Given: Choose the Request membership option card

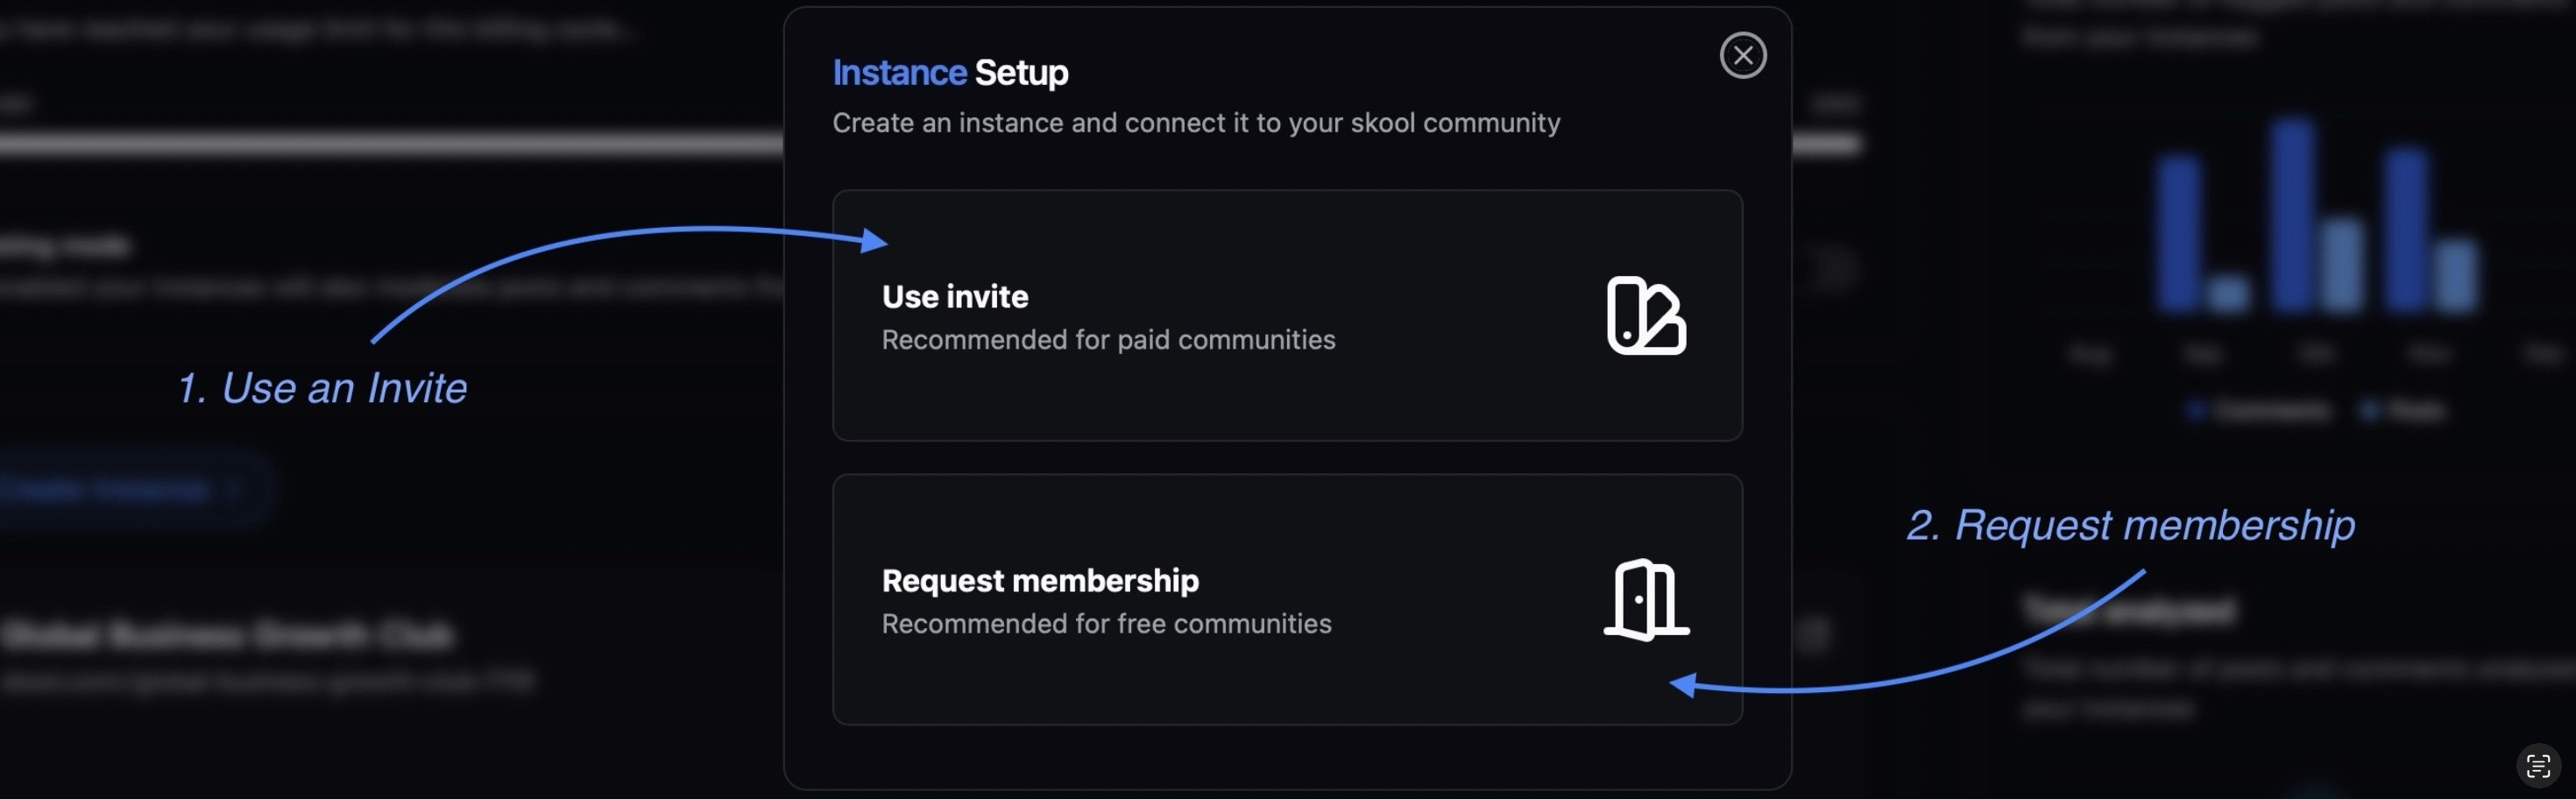Looking at the screenshot, I should 1287,599.
